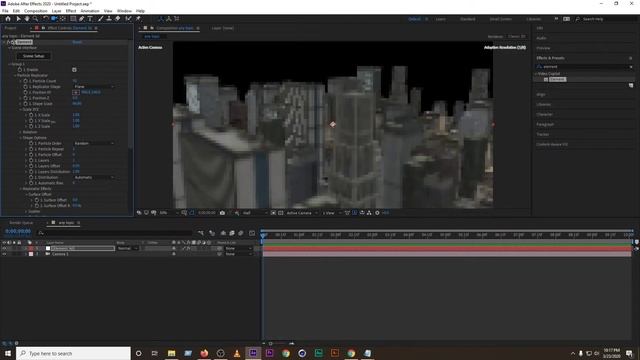
Task: Open the Composition menu
Action: pyautogui.click(x=36, y=11)
